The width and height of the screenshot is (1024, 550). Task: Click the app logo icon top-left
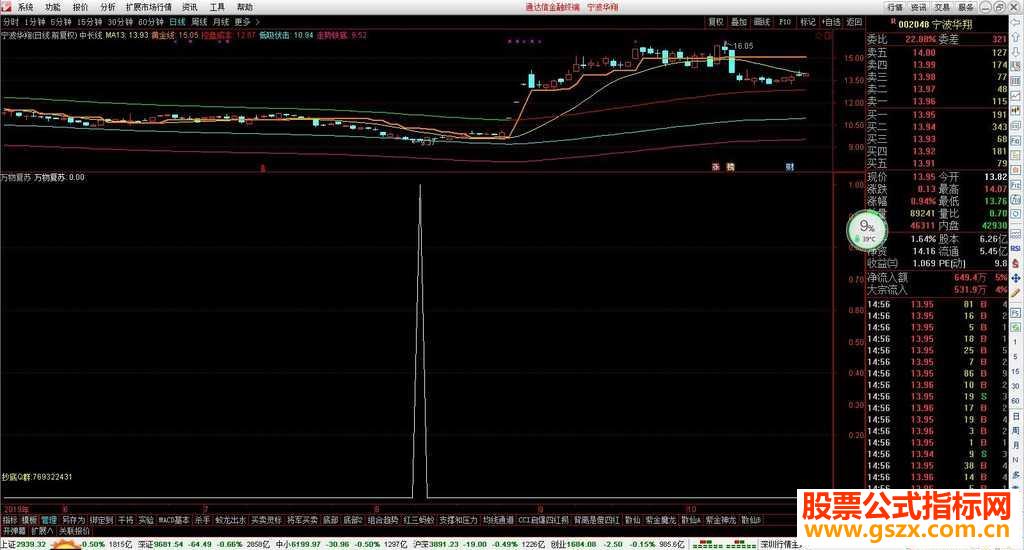coord(7,7)
